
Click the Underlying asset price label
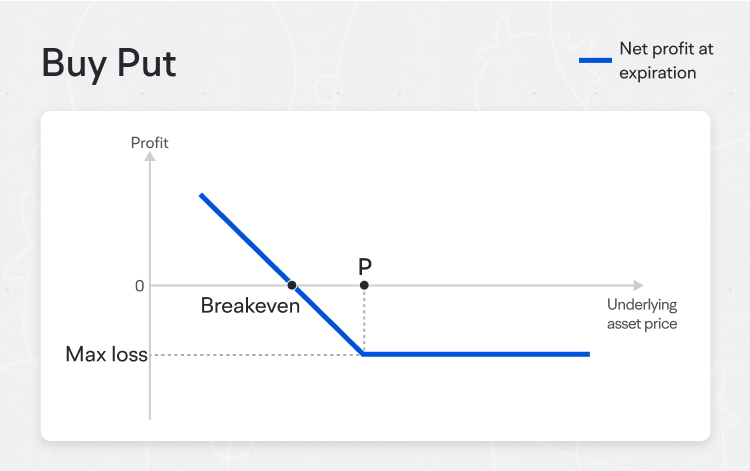(642, 314)
